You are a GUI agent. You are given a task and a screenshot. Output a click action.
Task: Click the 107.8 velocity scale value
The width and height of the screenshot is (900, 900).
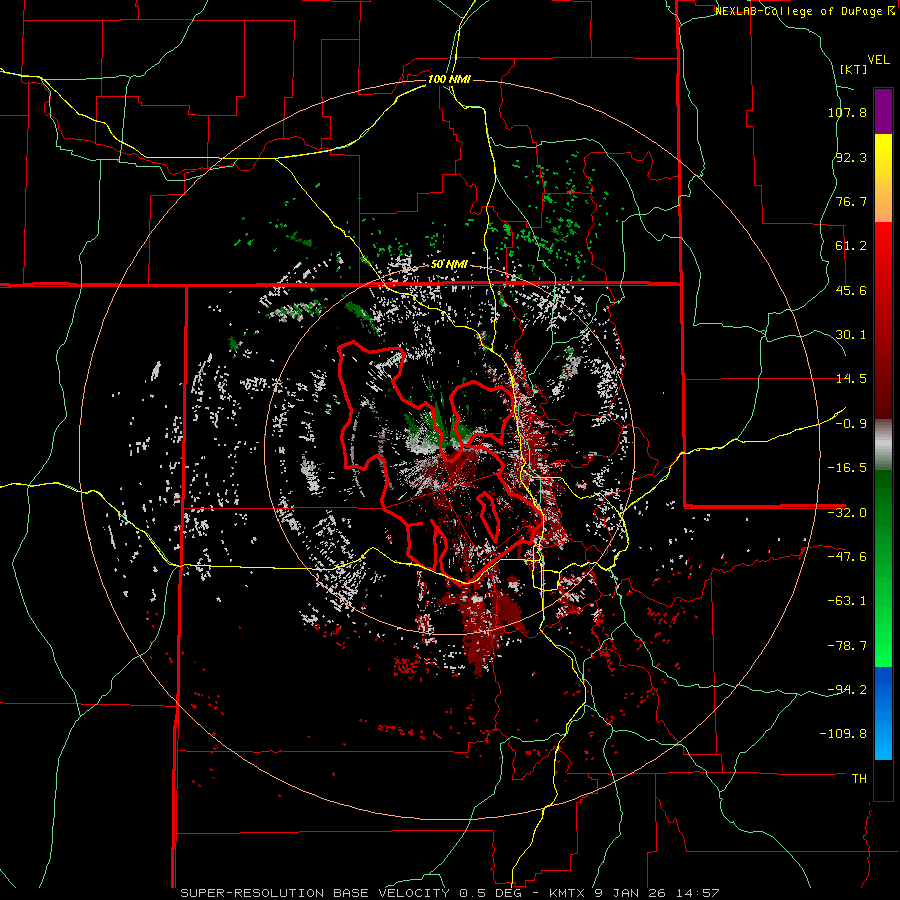[x=847, y=112]
